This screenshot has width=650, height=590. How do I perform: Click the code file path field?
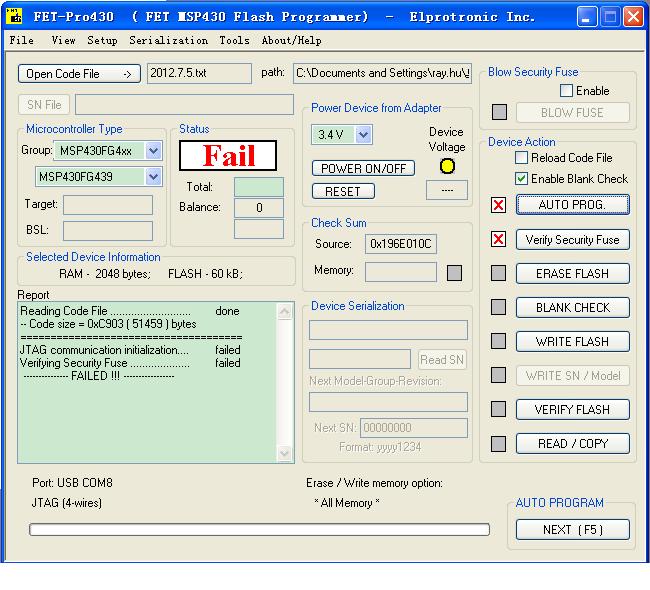click(382, 73)
